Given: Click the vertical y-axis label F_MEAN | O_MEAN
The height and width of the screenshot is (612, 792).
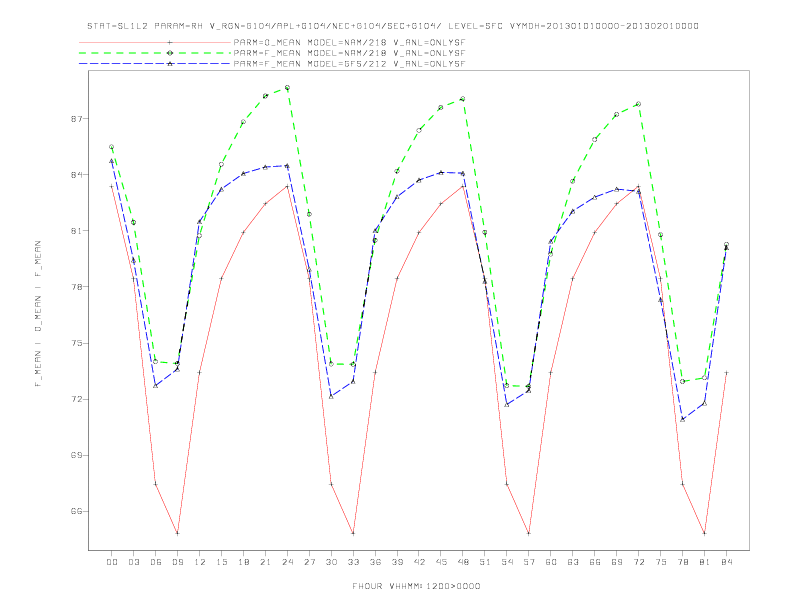Looking at the screenshot, I should (x=38, y=314).
